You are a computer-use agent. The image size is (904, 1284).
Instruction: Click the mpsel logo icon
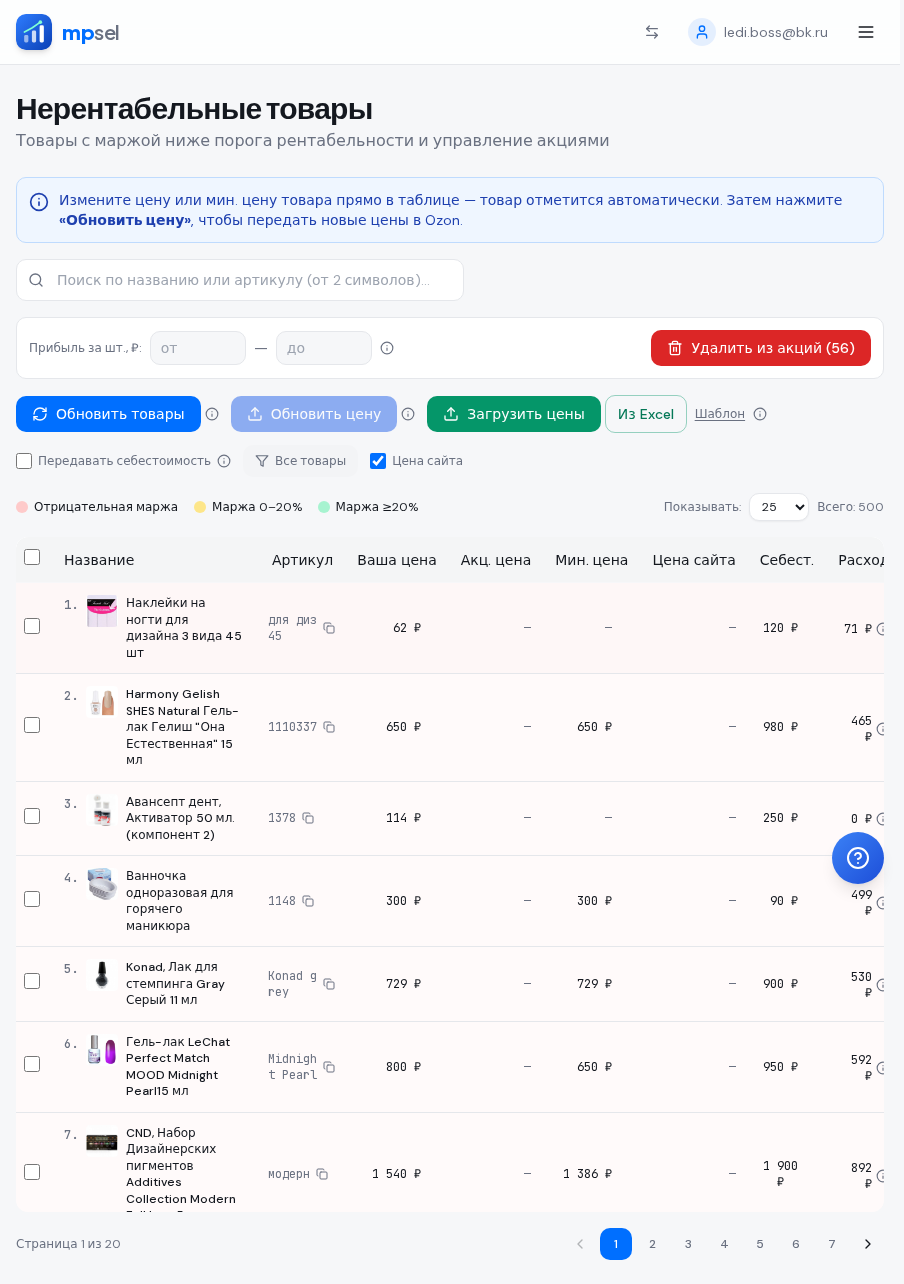coord(34,32)
